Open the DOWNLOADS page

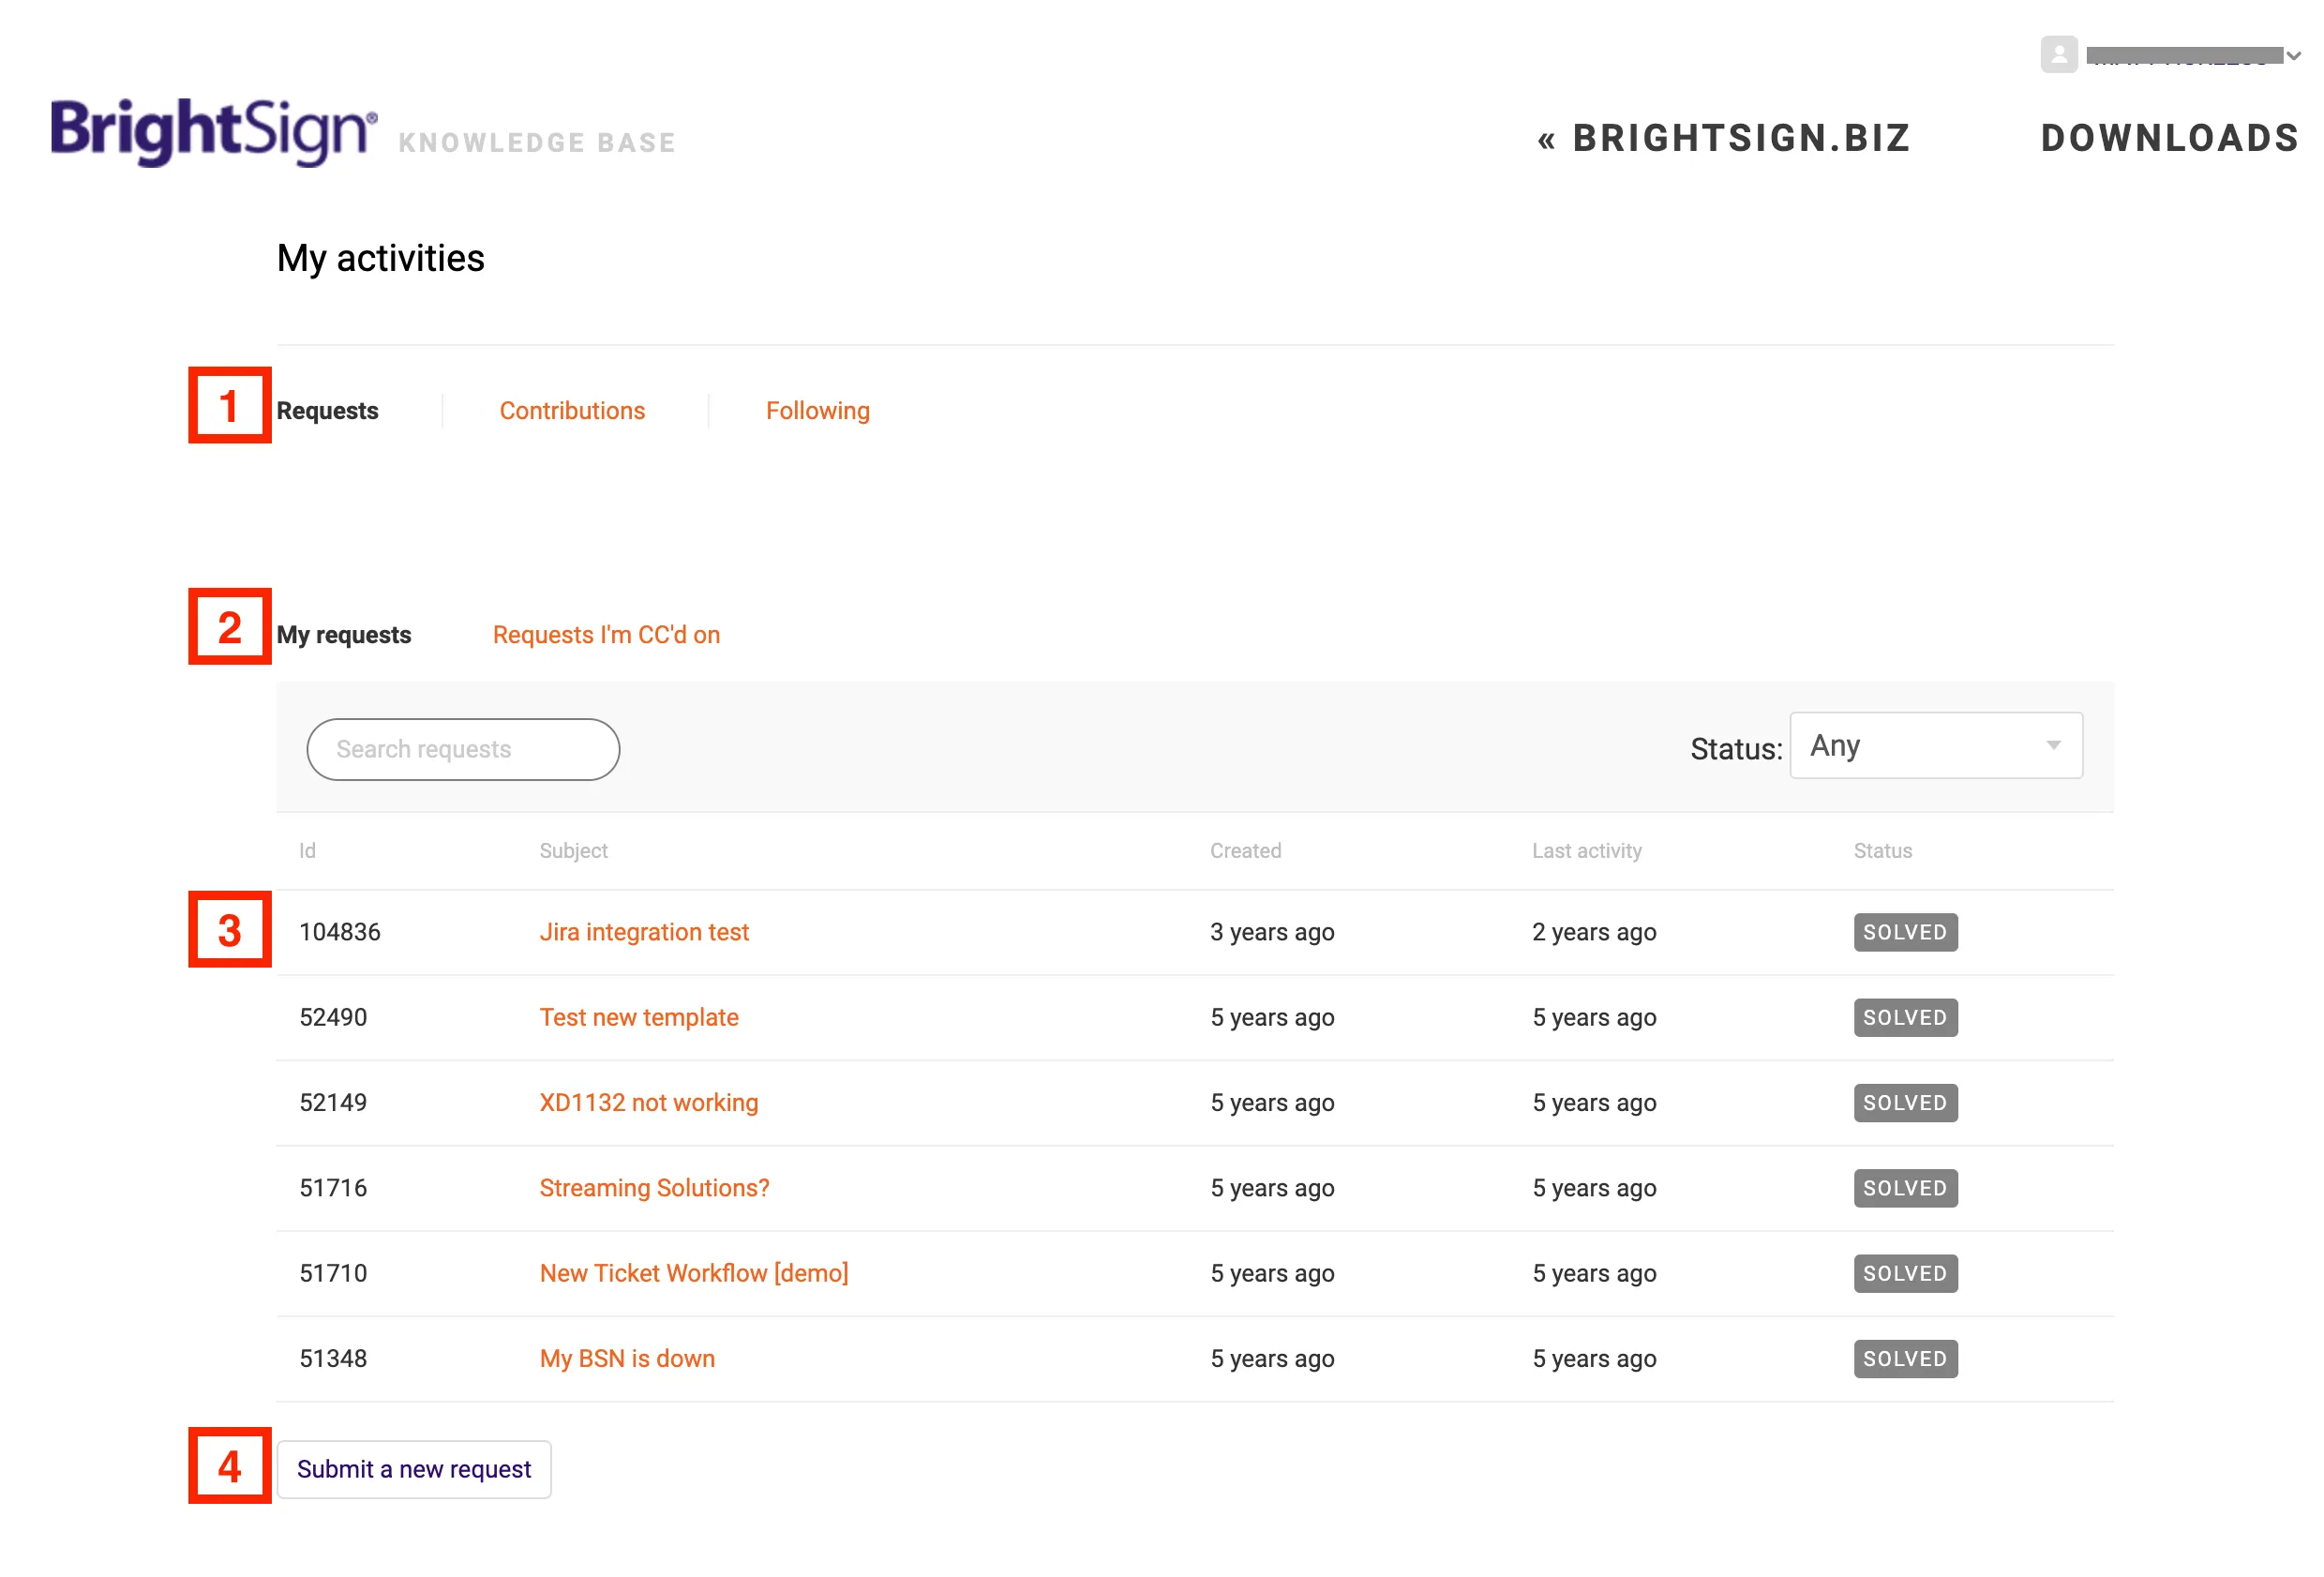coord(2170,138)
